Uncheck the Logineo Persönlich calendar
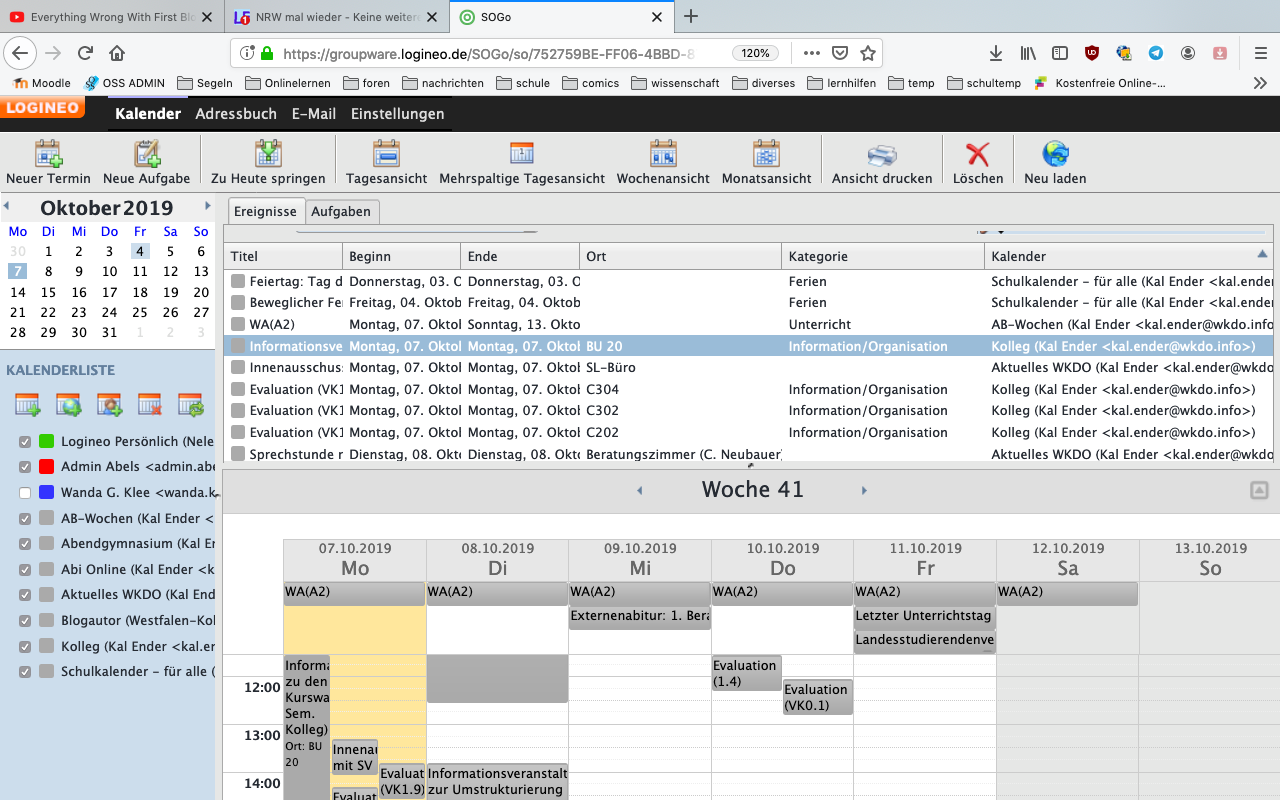 25,441
